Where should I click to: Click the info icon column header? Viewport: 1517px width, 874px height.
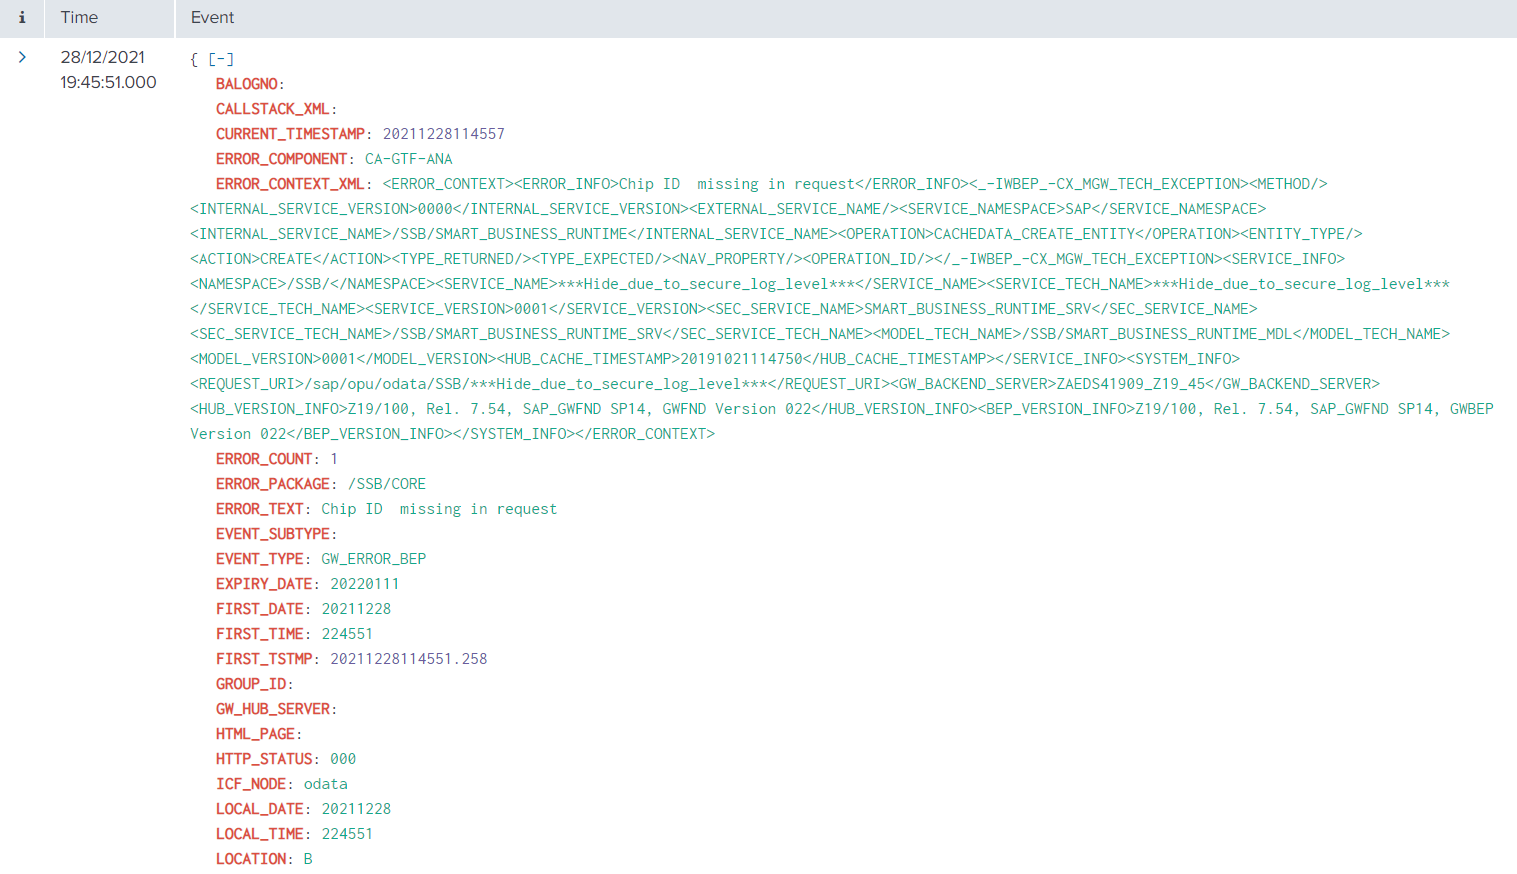[22, 18]
